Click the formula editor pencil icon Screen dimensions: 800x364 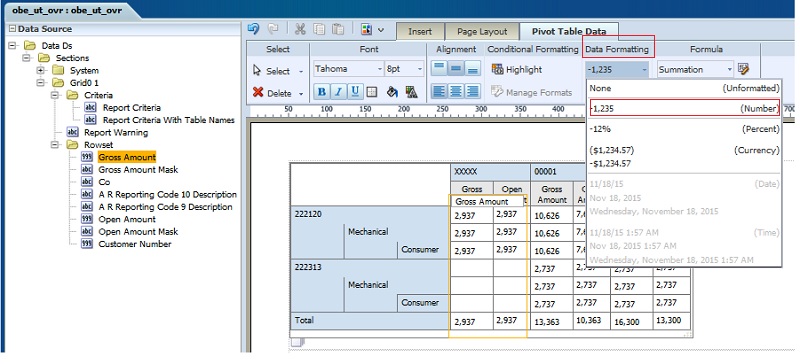point(743,68)
